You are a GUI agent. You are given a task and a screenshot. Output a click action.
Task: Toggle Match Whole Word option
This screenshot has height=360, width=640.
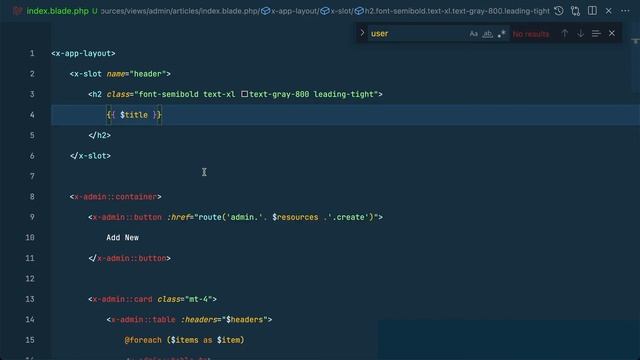(487, 34)
